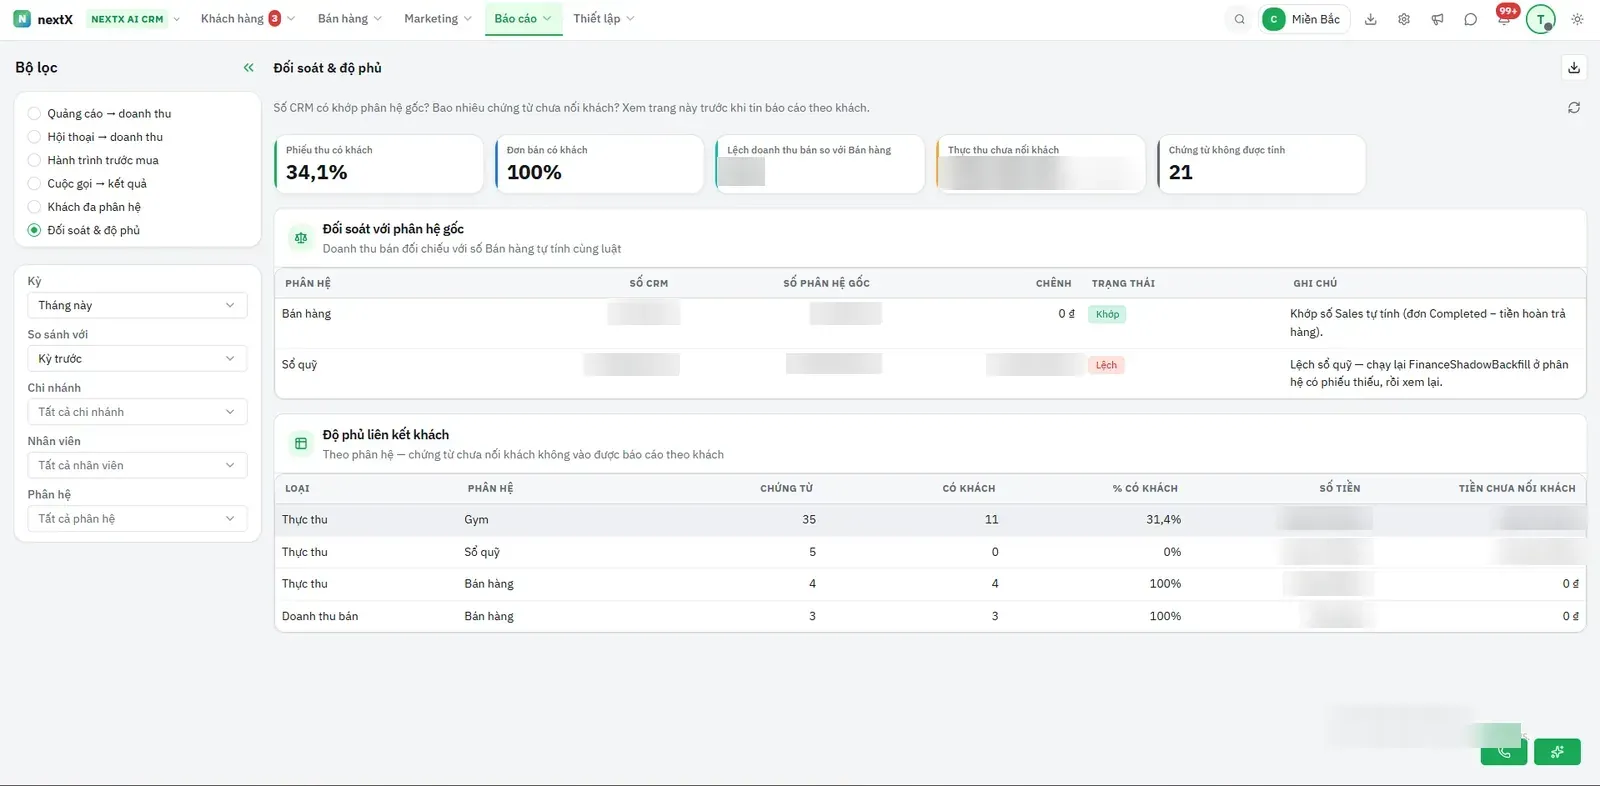Image resolution: width=1600 pixels, height=786 pixels.
Task: Open the Khách hàng menu
Action: pyautogui.click(x=247, y=18)
